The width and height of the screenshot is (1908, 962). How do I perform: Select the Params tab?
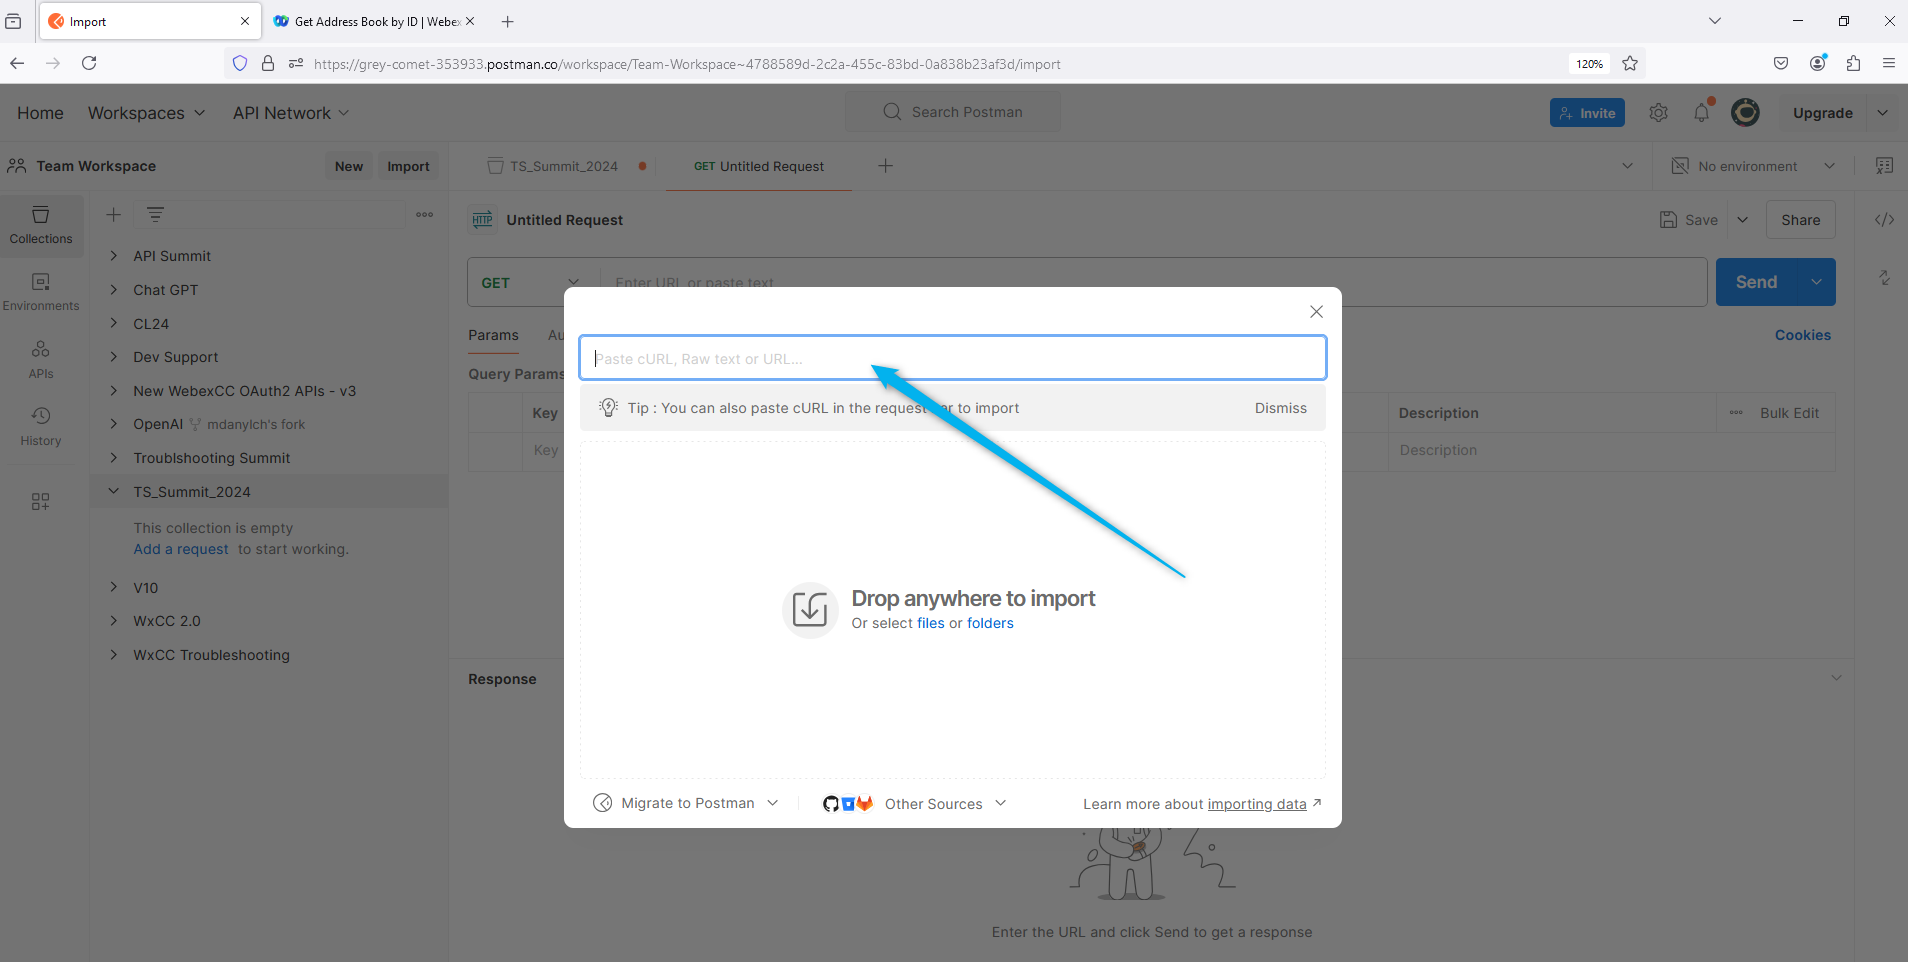tap(493, 335)
